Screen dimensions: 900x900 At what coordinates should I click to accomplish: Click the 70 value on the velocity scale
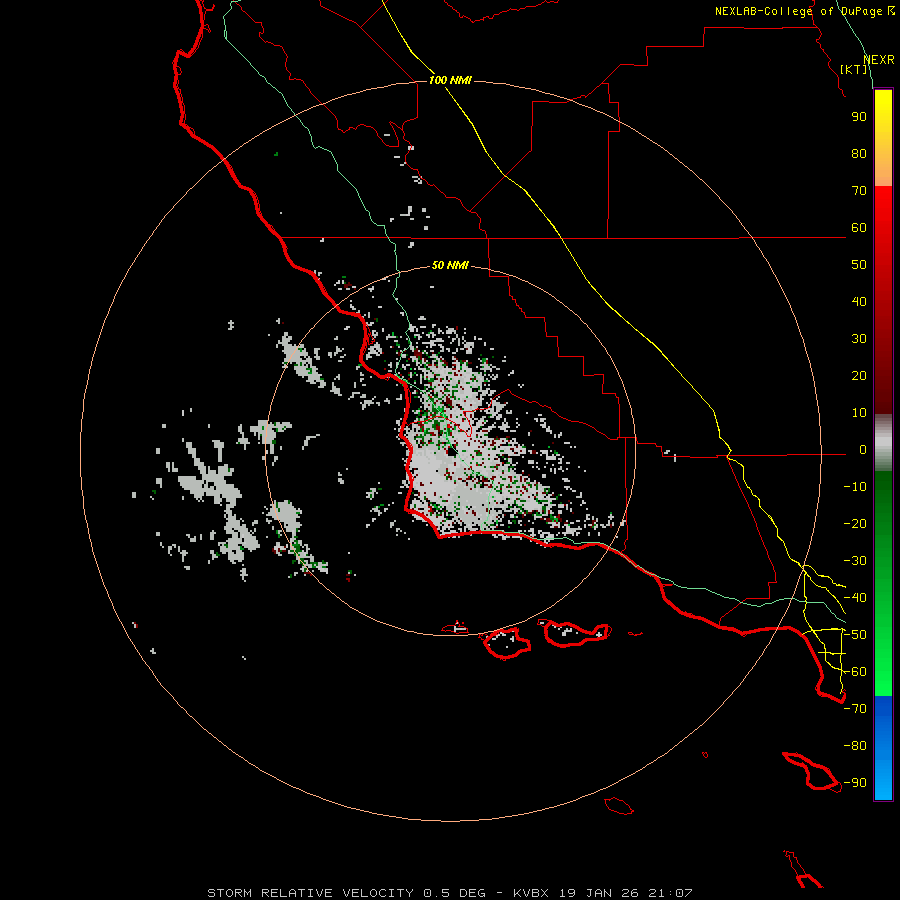pyautogui.click(x=859, y=191)
